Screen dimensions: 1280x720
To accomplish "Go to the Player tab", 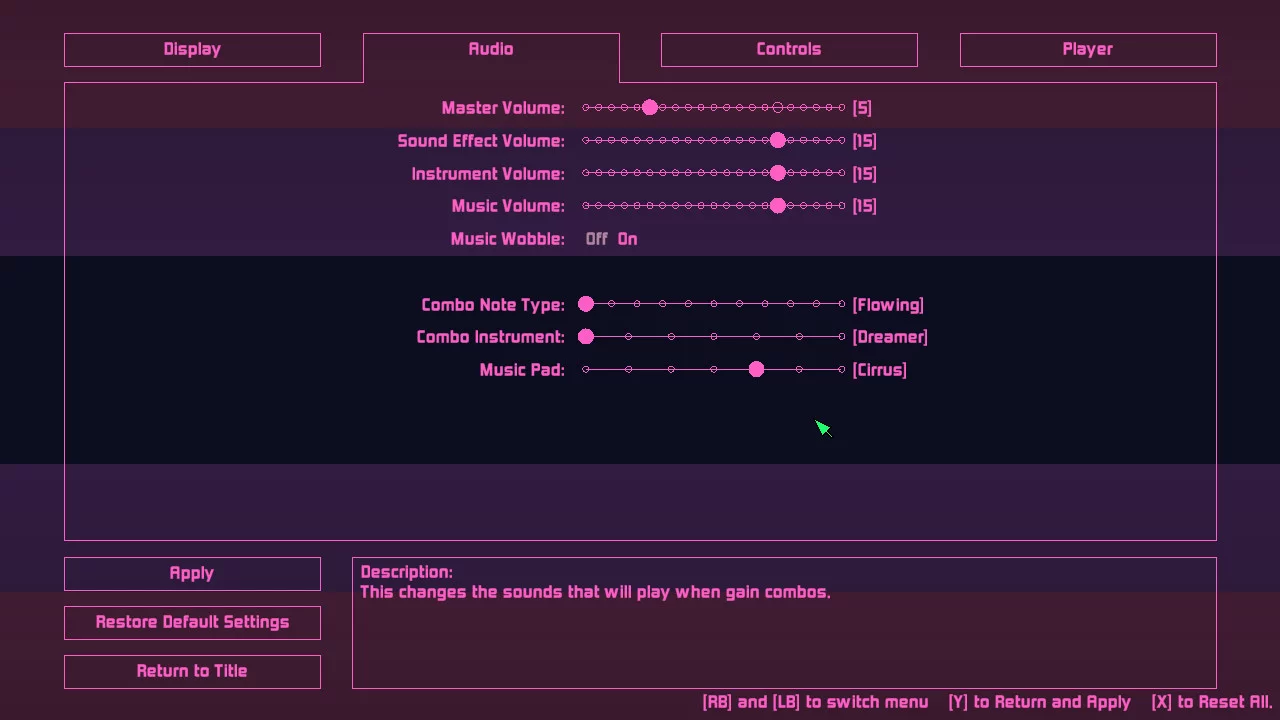I will [1088, 50].
